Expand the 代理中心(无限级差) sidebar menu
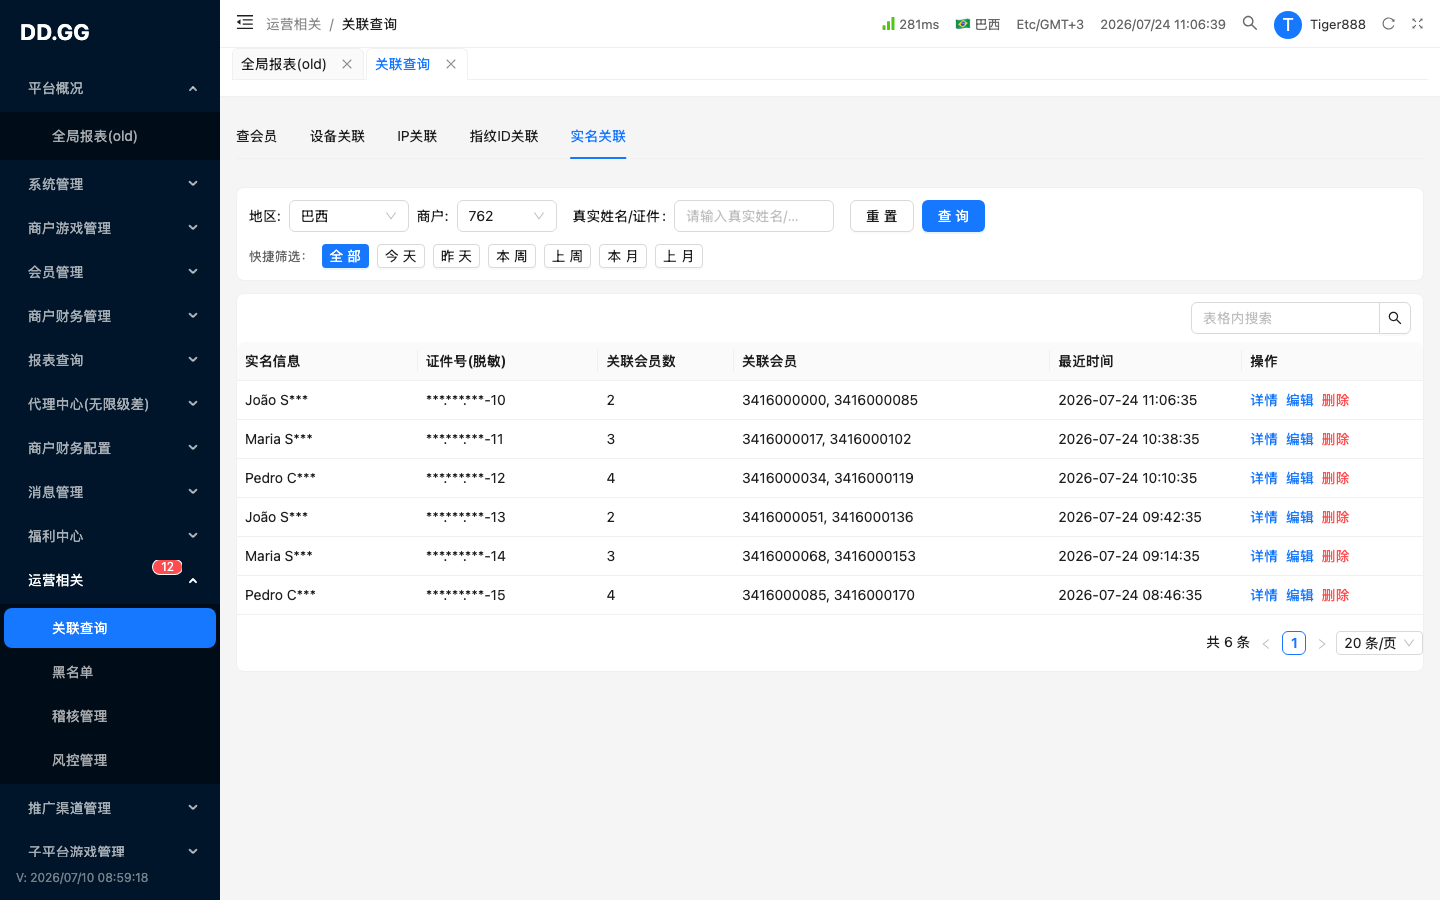 point(110,404)
